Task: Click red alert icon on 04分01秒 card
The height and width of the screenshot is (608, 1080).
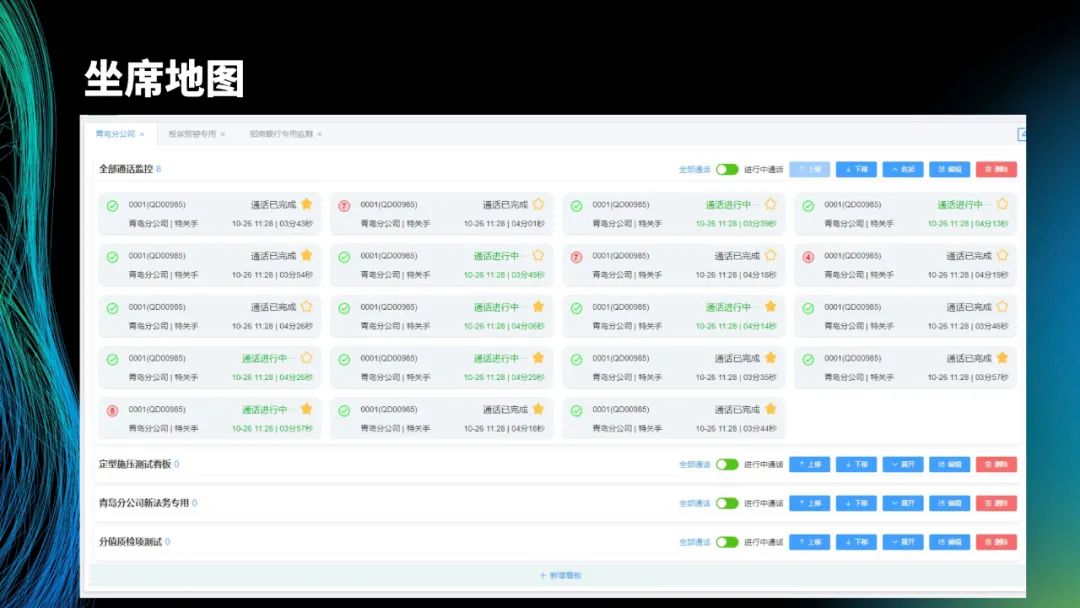Action: (x=344, y=206)
